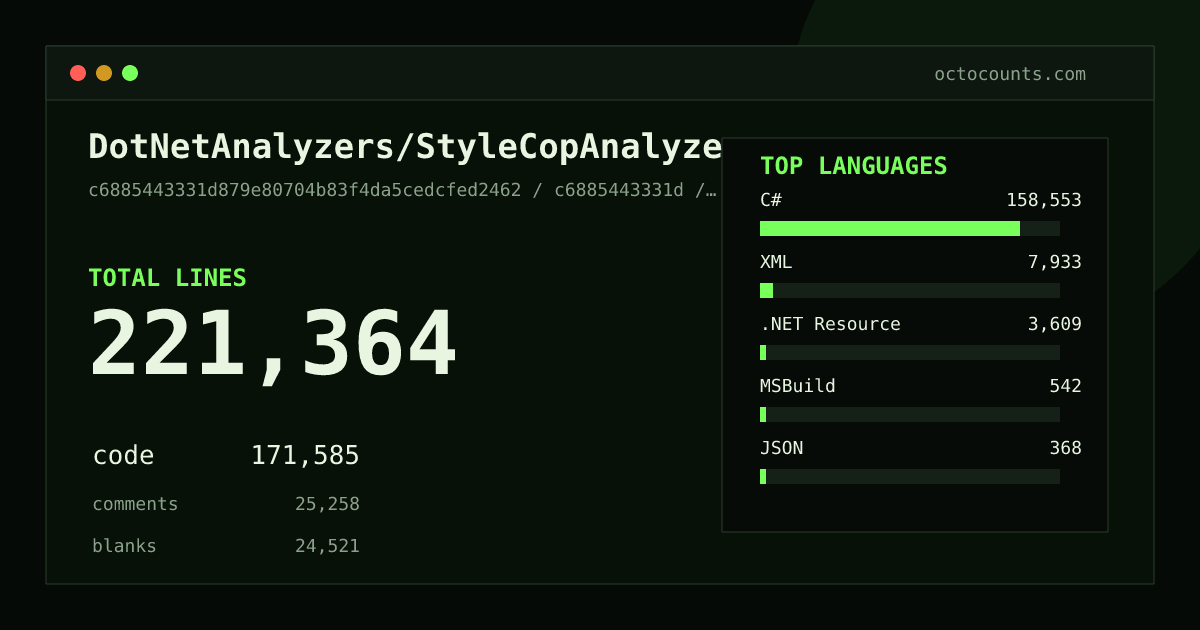Click the MSBuild progress bar
Viewport: 1200px width, 630px height.
click(x=910, y=414)
